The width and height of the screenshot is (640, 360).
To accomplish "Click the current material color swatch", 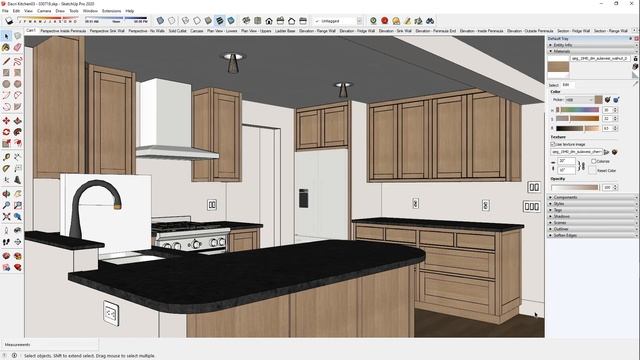I will click(x=598, y=100).
